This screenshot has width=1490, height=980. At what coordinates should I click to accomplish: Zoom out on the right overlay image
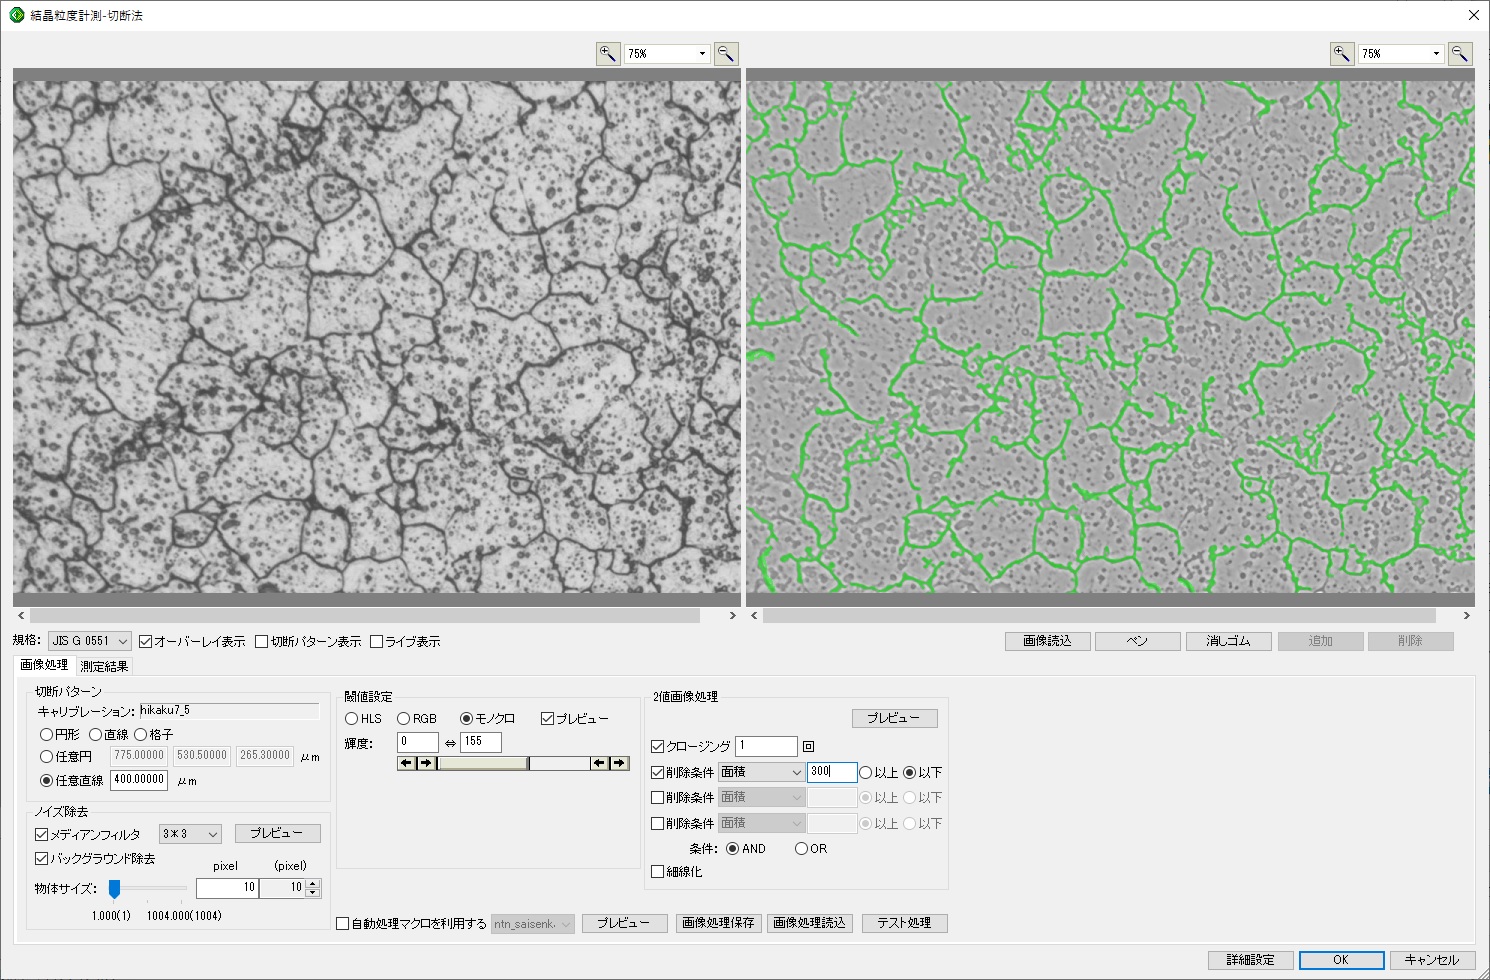click(x=1460, y=54)
